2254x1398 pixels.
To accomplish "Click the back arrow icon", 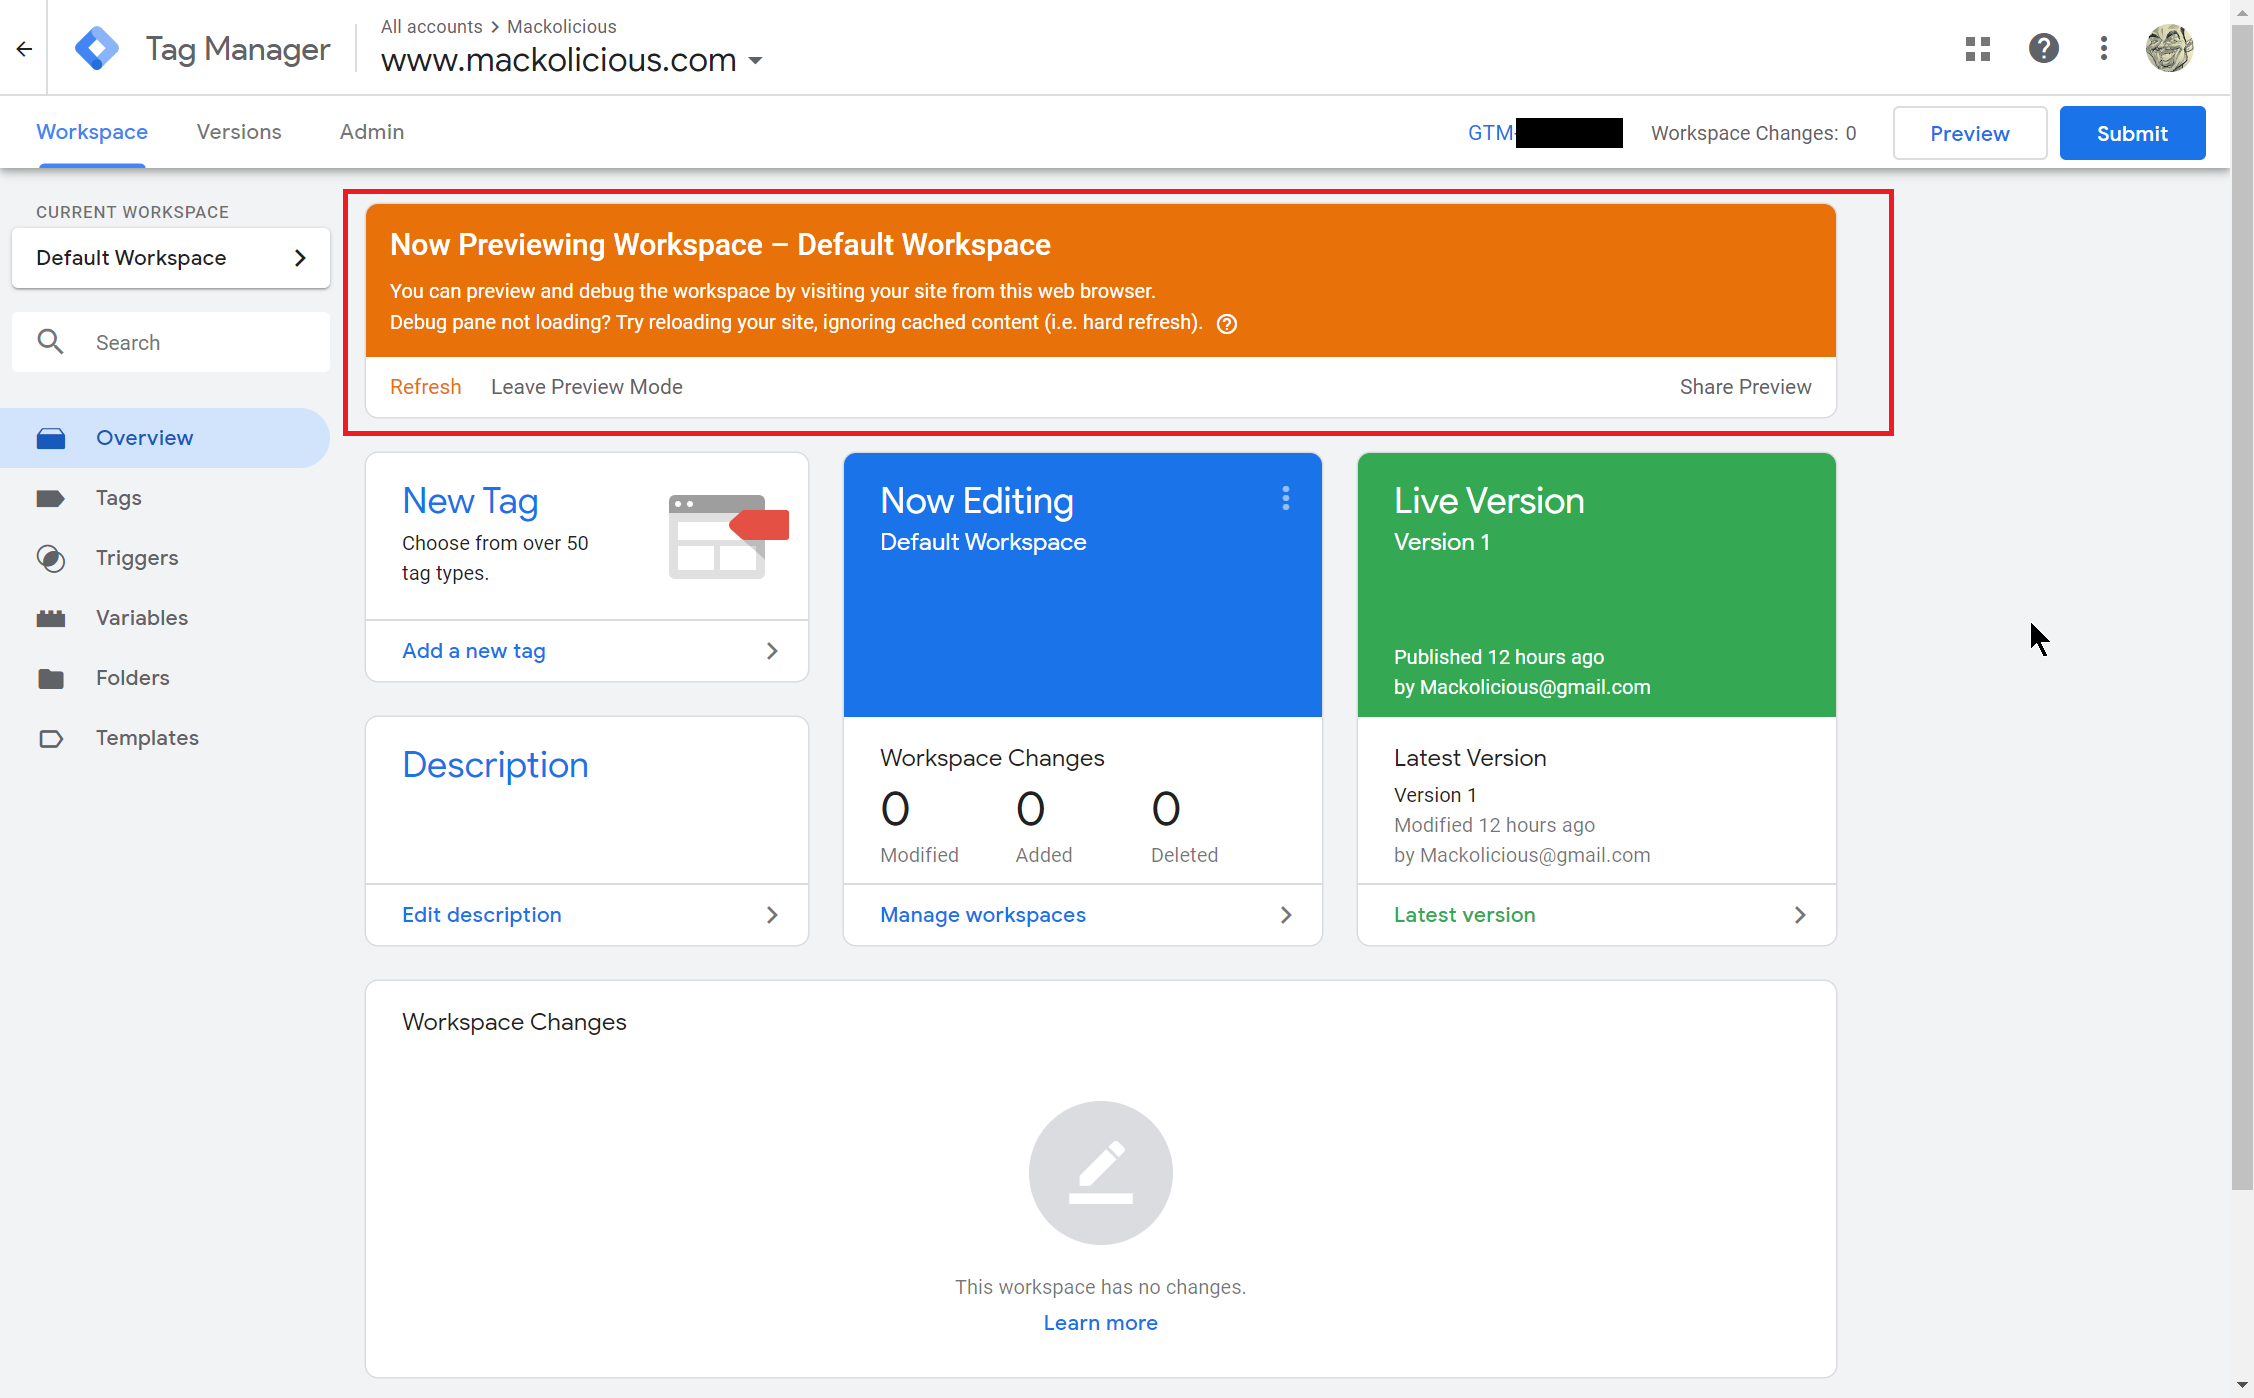I will point(24,48).
